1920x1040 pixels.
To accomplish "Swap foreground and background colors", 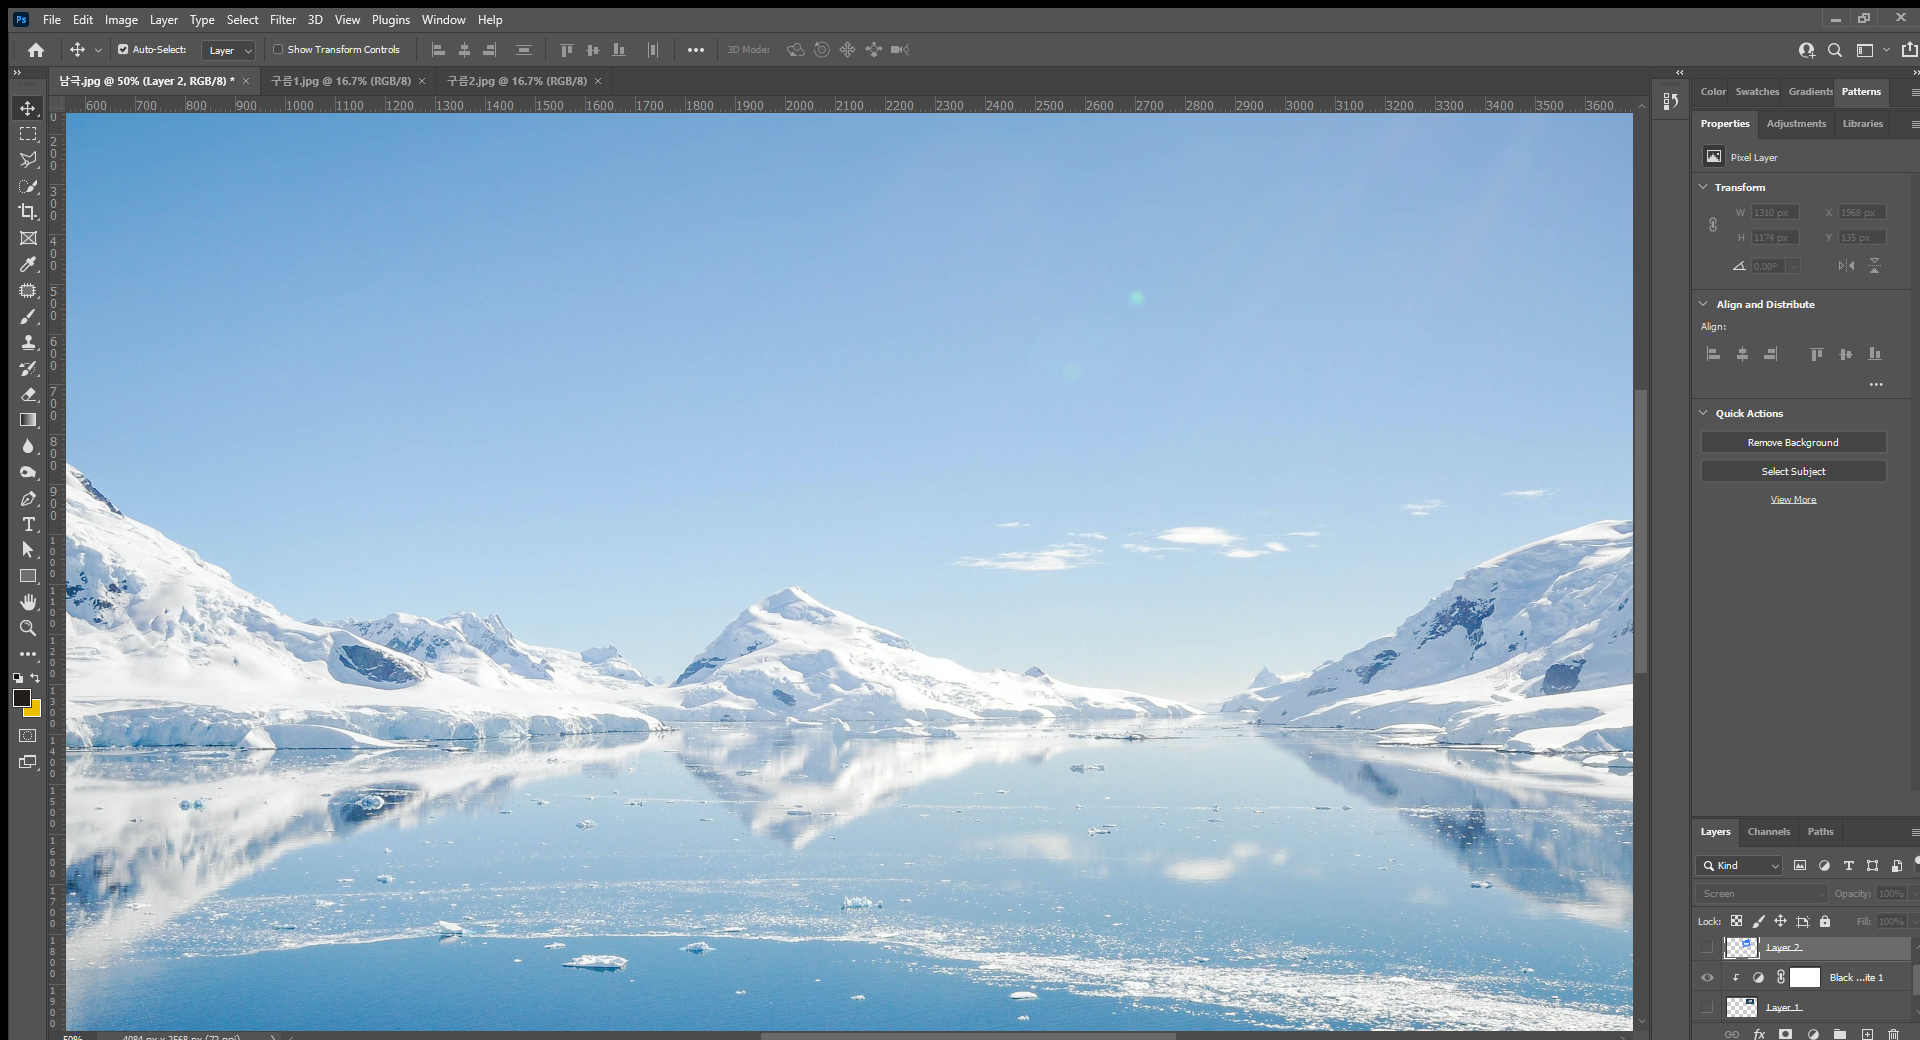I will pos(36,678).
